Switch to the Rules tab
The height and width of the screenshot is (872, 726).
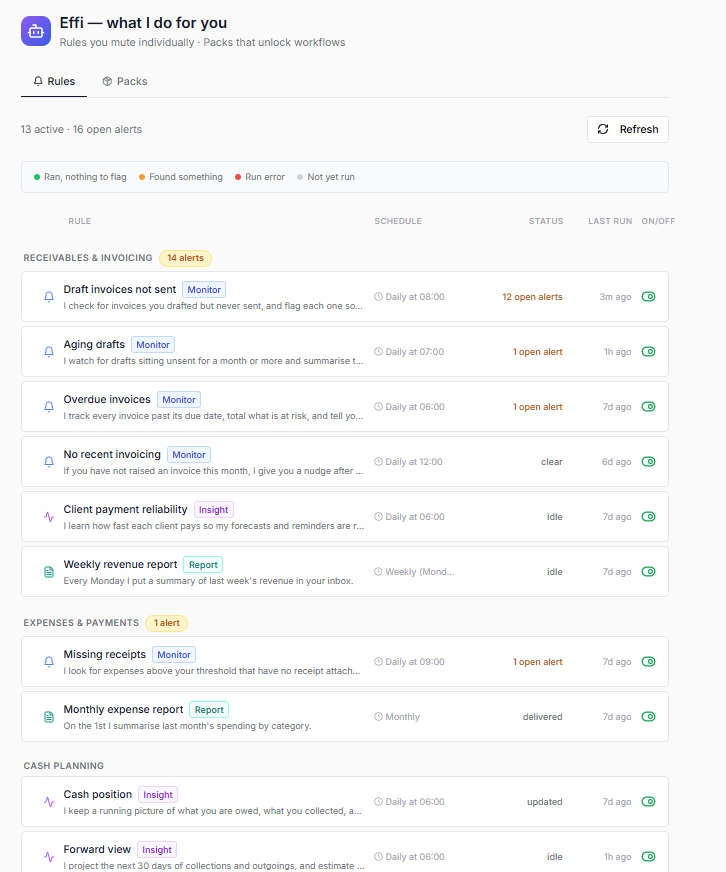point(54,81)
